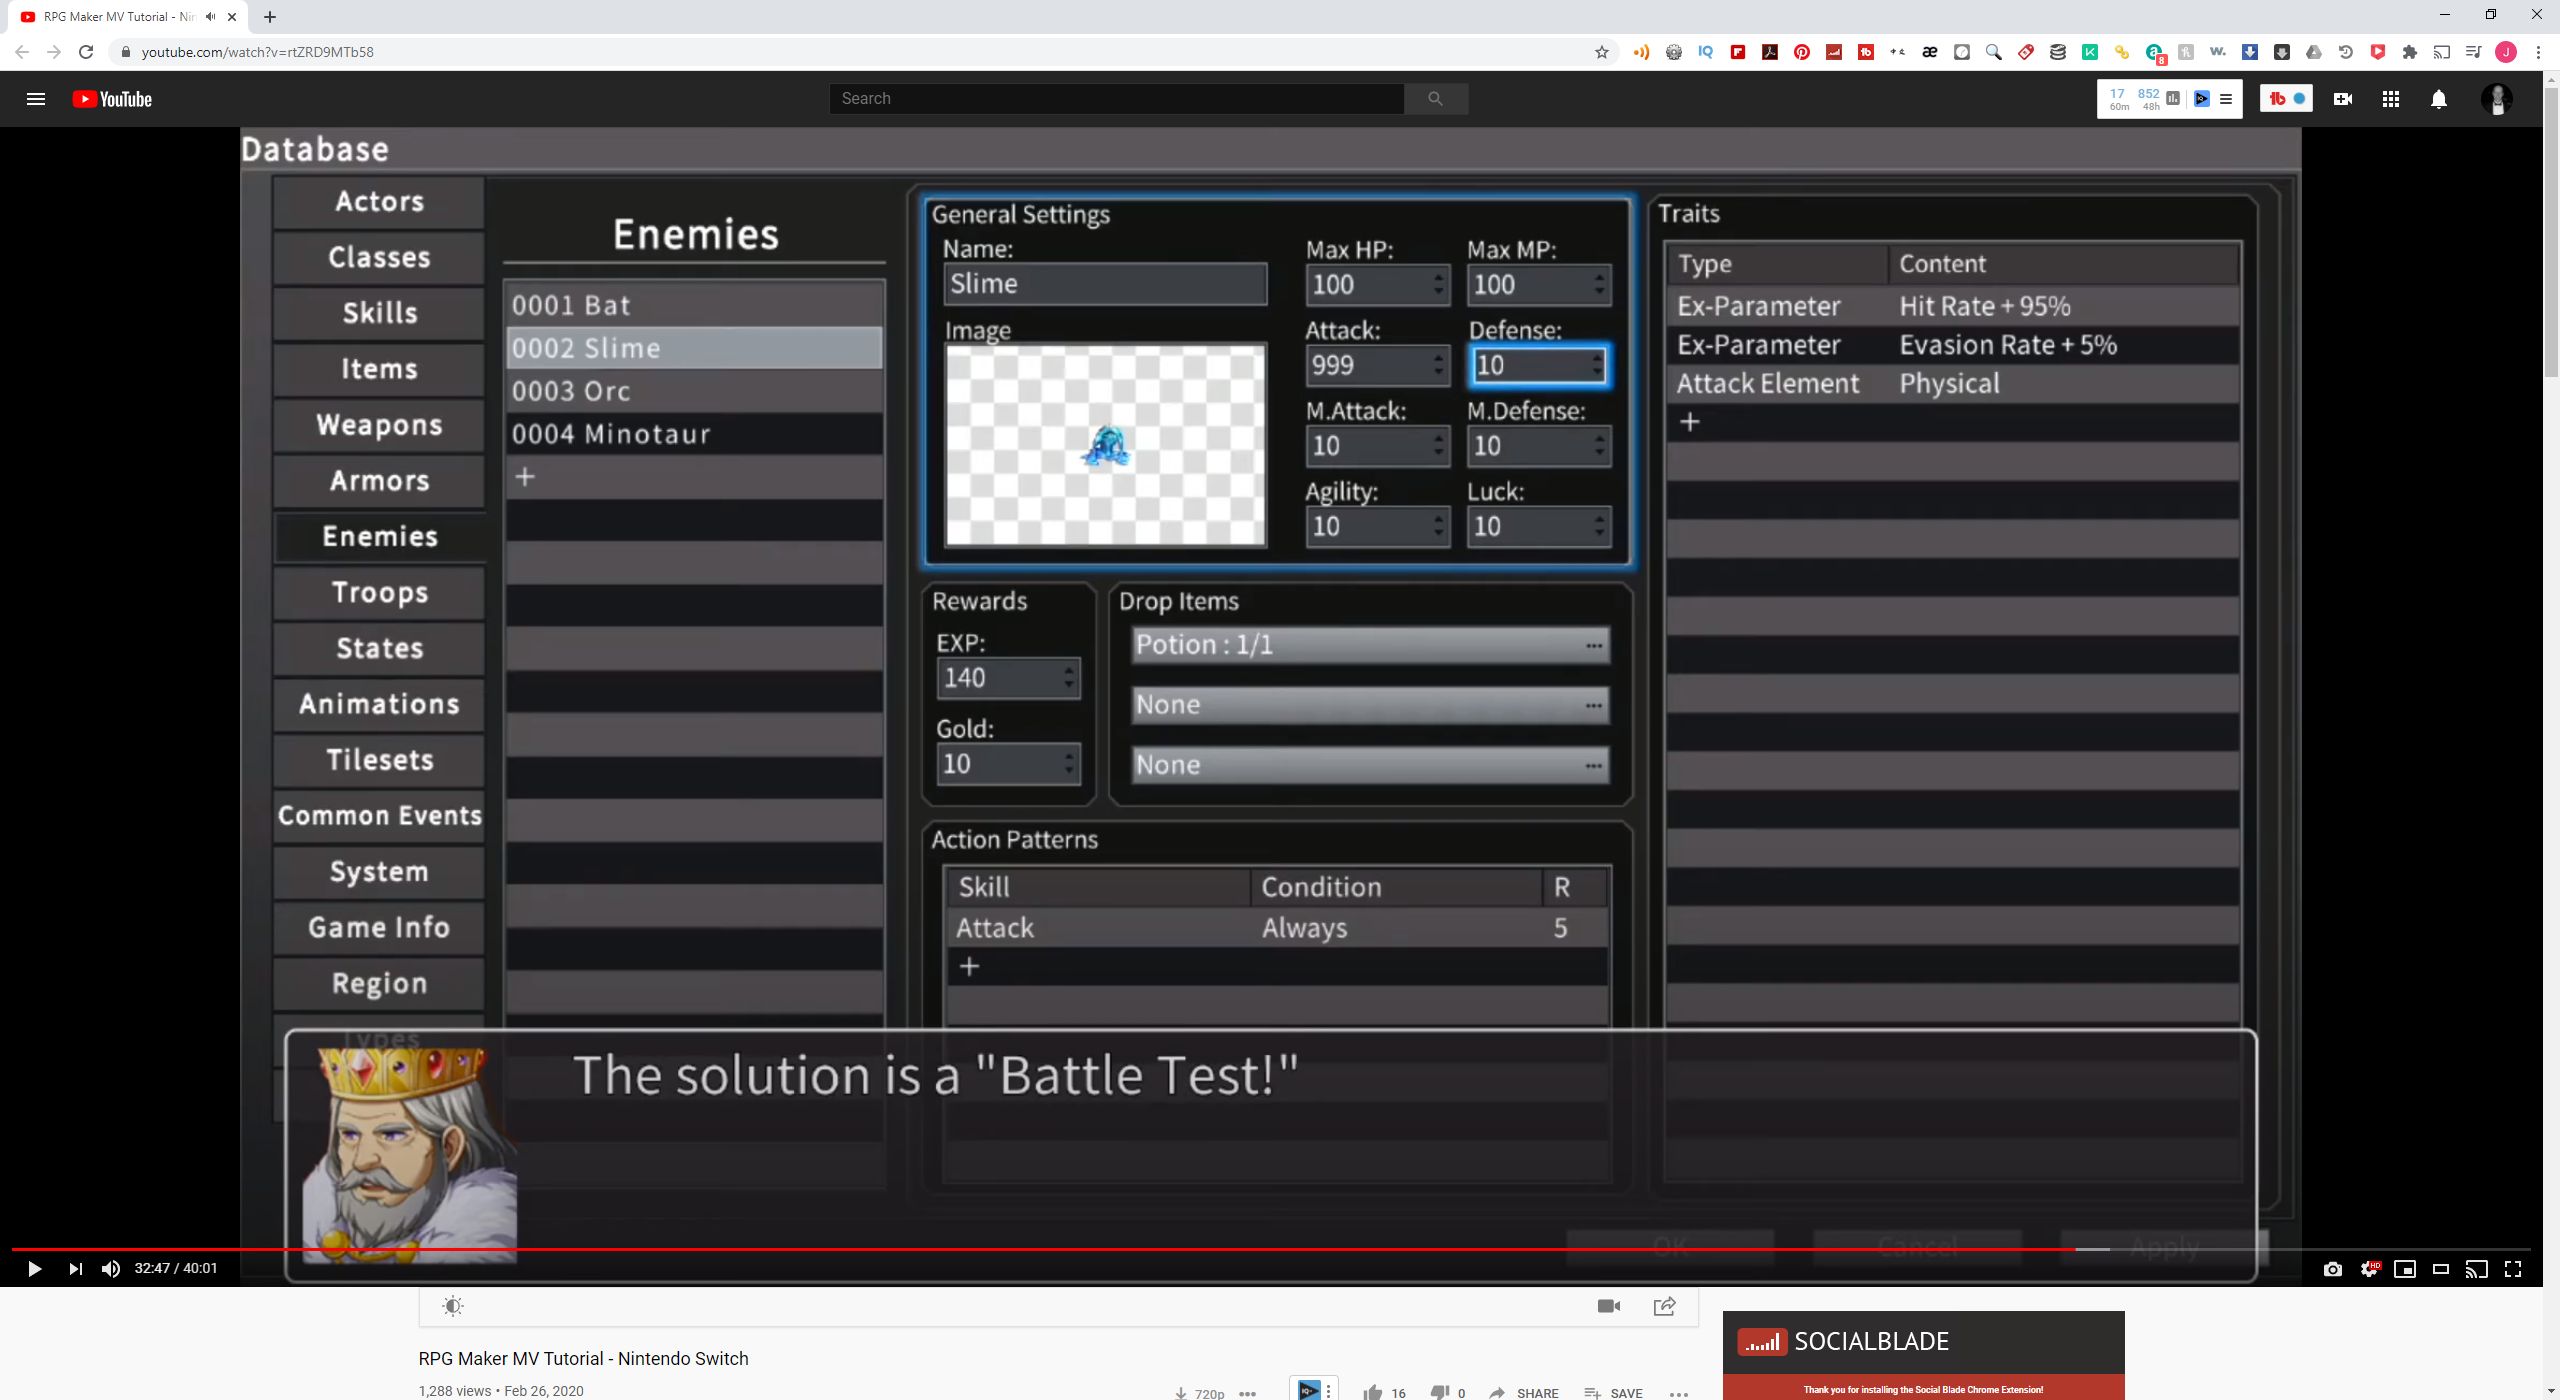Open Chrome extensions puzzle menu
The height and width of the screenshot is (1400, 2560).
click(2410, 52)
